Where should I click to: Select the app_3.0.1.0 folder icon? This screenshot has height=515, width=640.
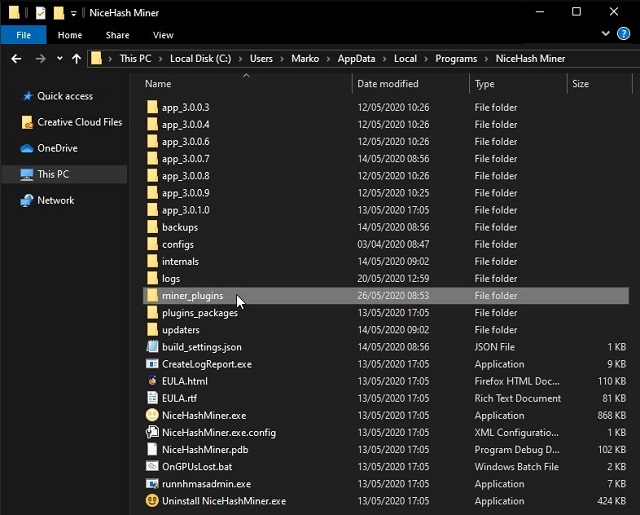pyautogui.click(x=152, y=210)
